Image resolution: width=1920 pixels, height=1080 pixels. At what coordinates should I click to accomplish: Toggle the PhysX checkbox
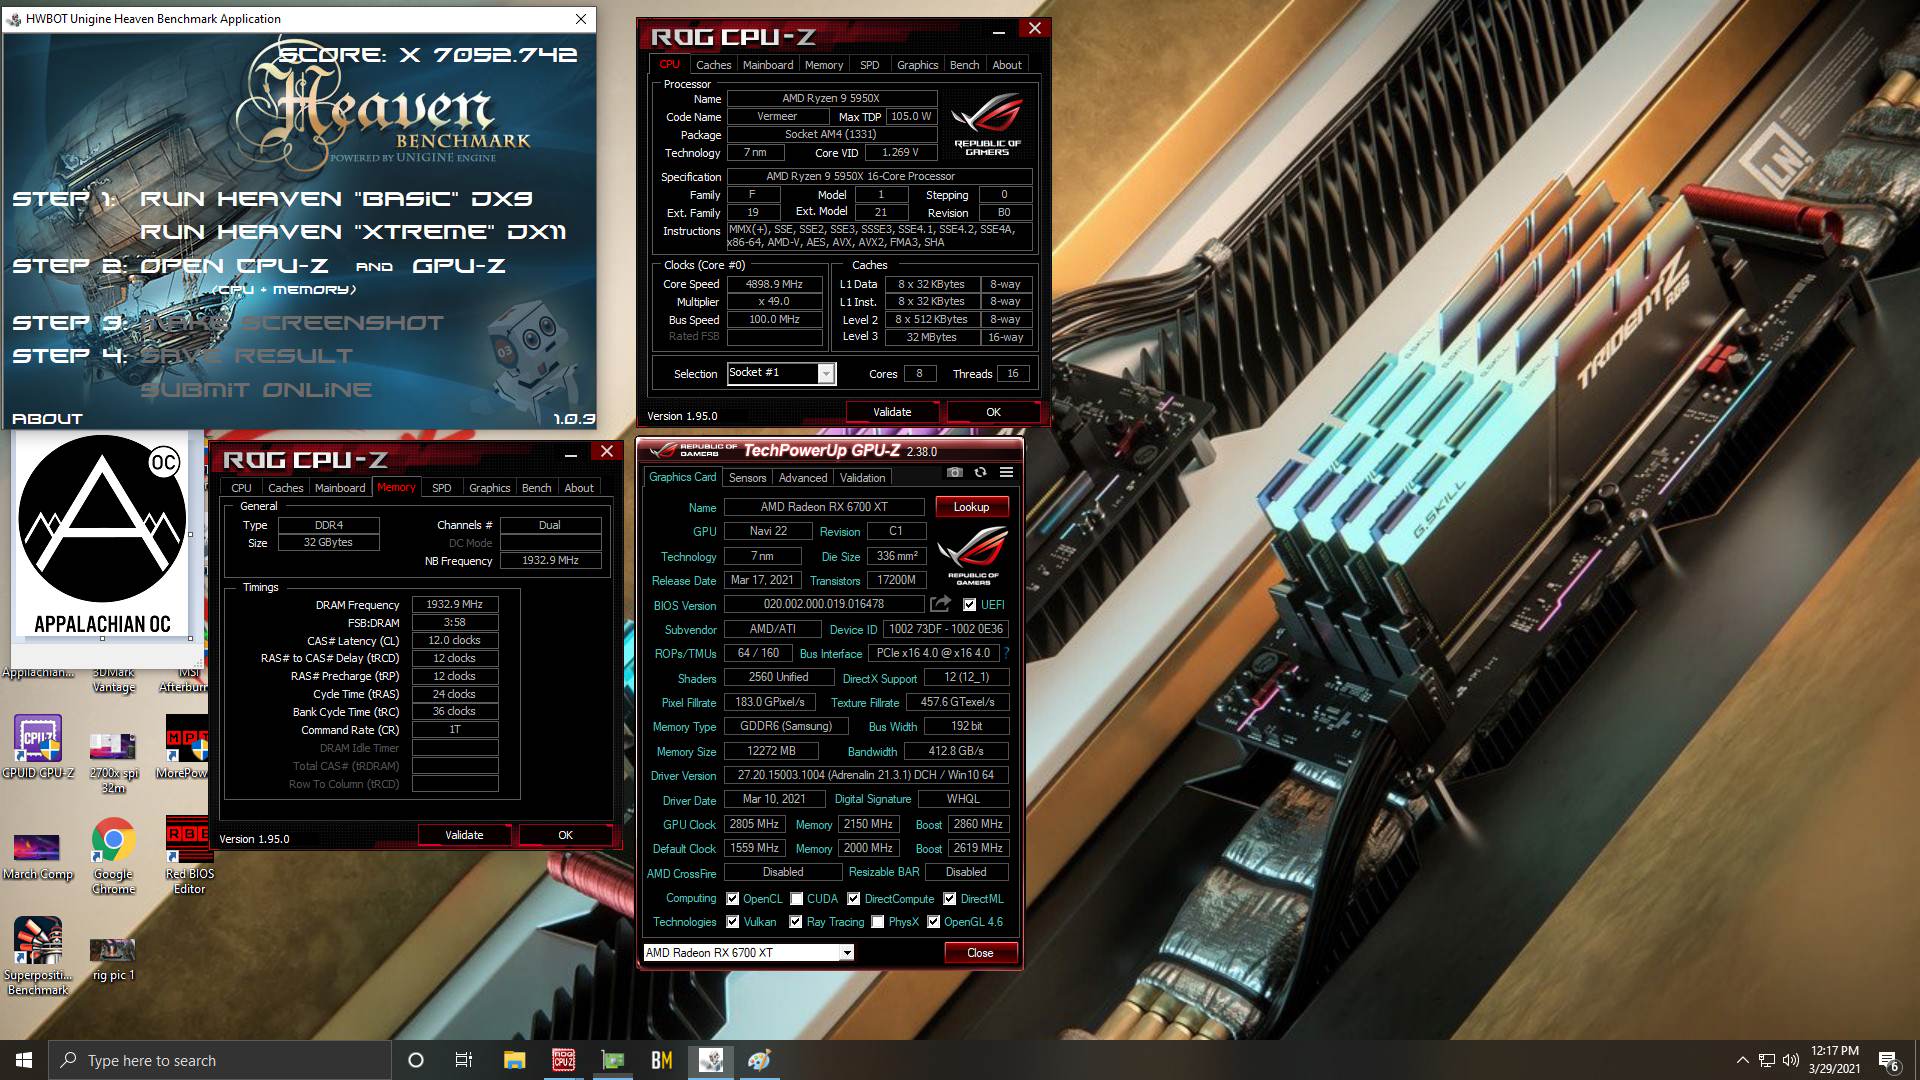point(878,922)
